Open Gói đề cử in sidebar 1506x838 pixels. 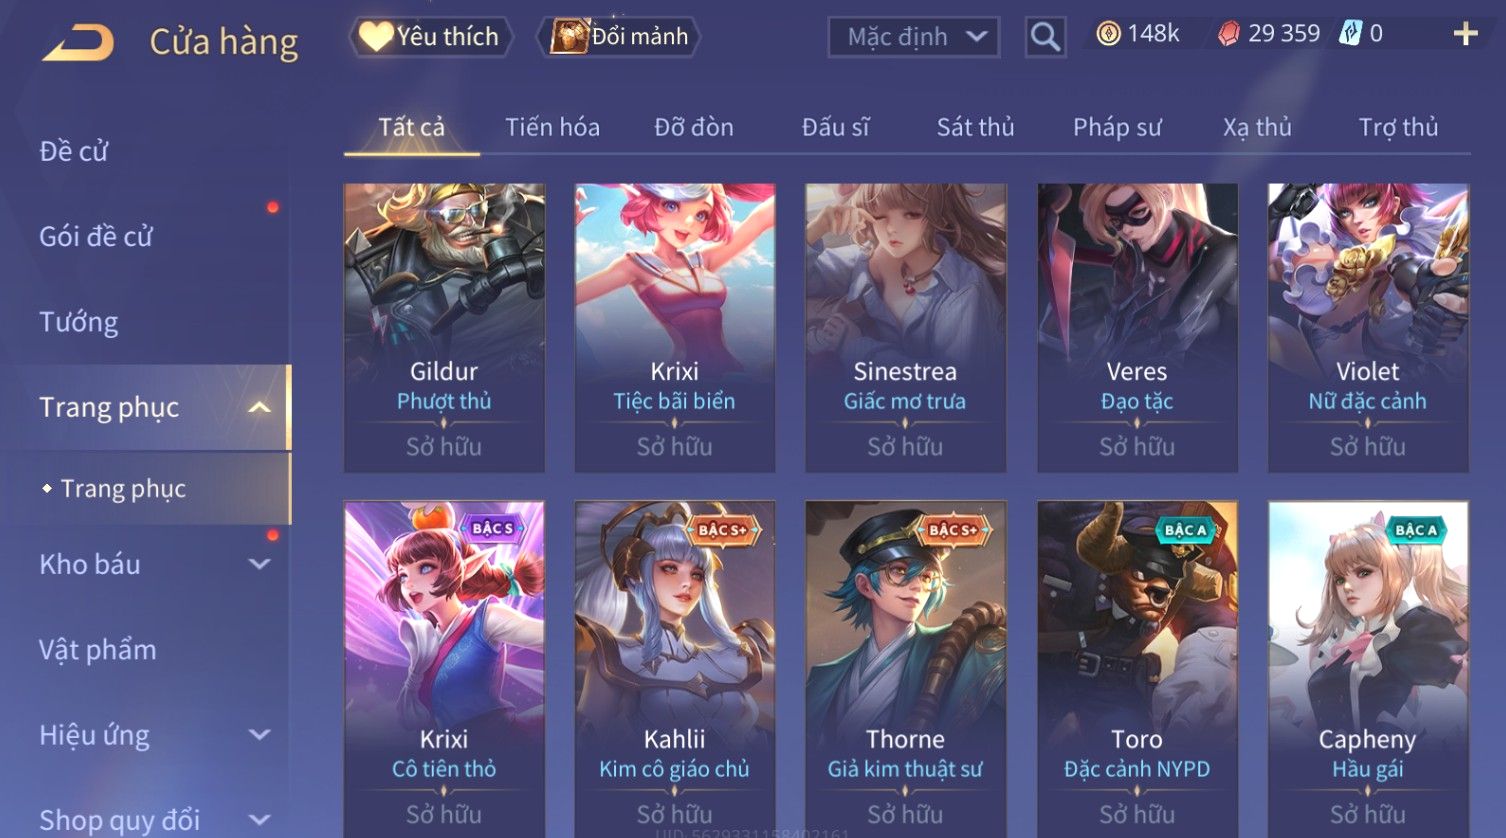pyautogui.click(x=96, y=237)
